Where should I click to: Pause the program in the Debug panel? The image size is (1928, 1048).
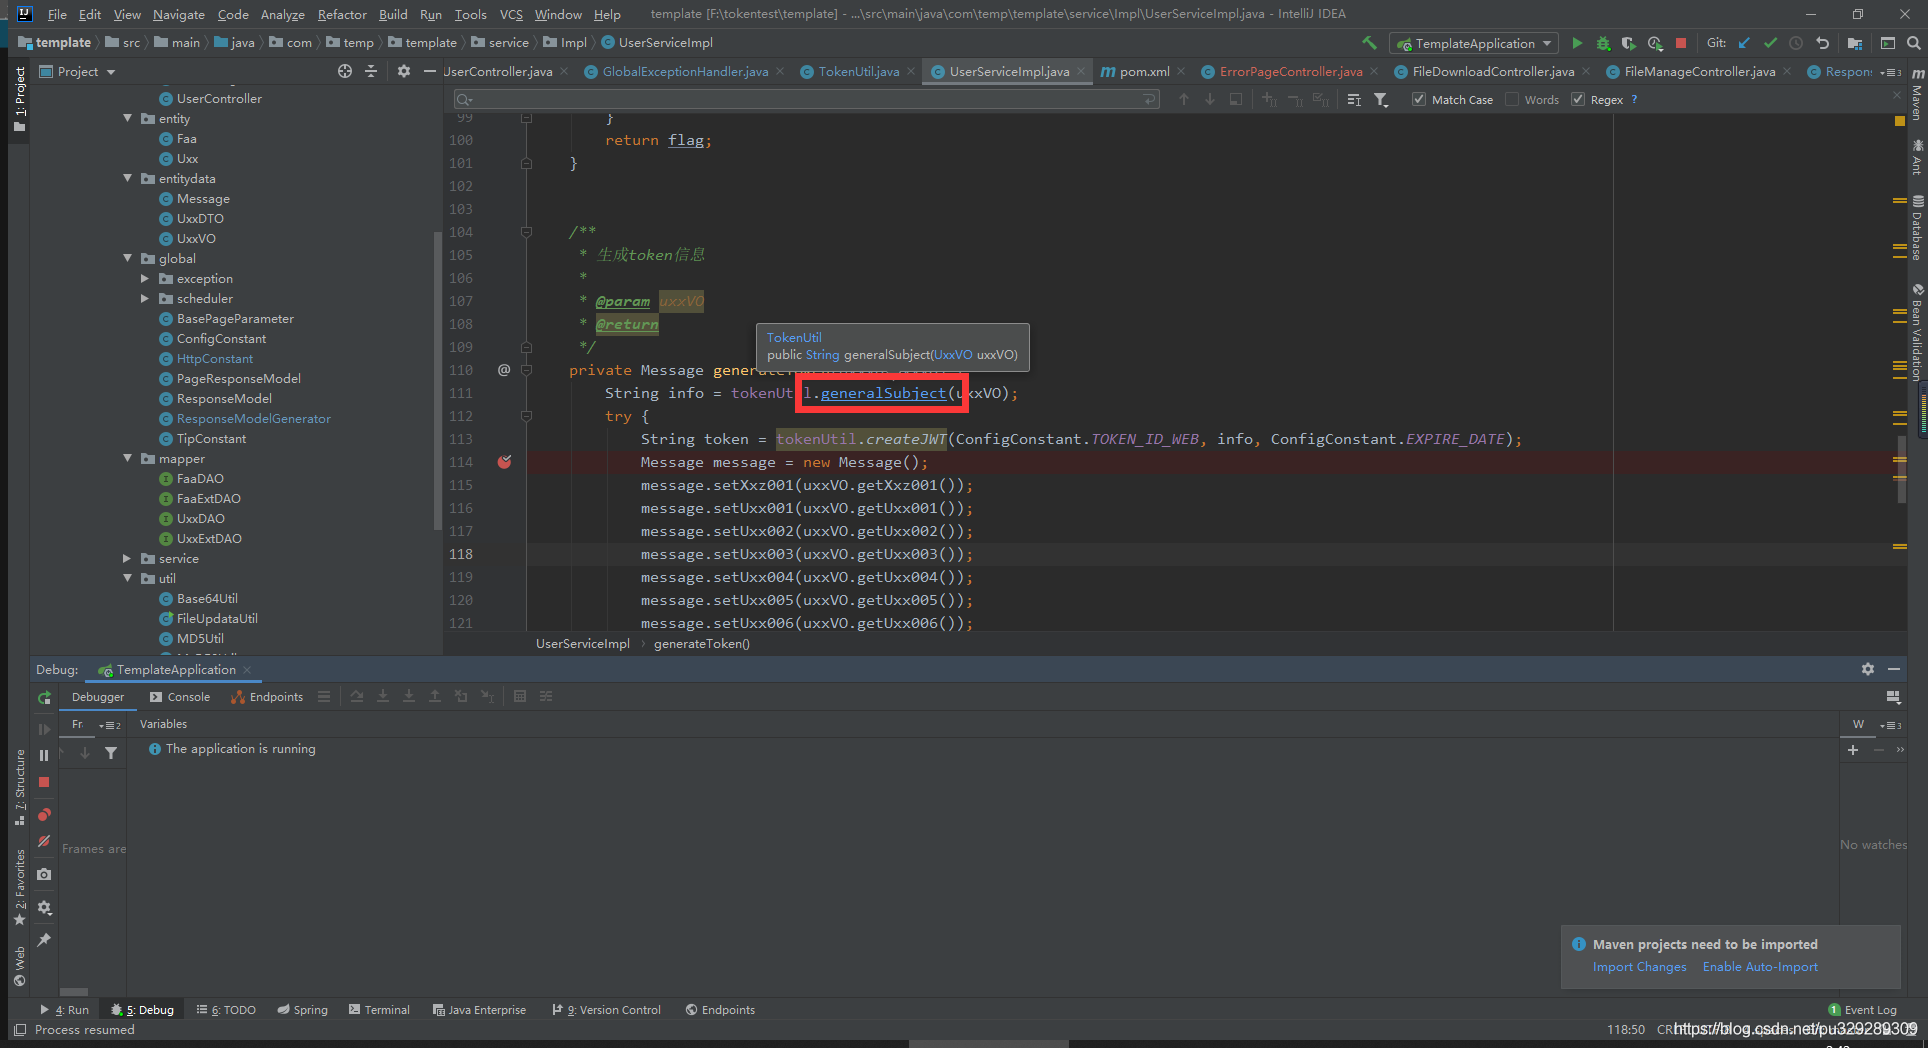[x=44, y=755]
